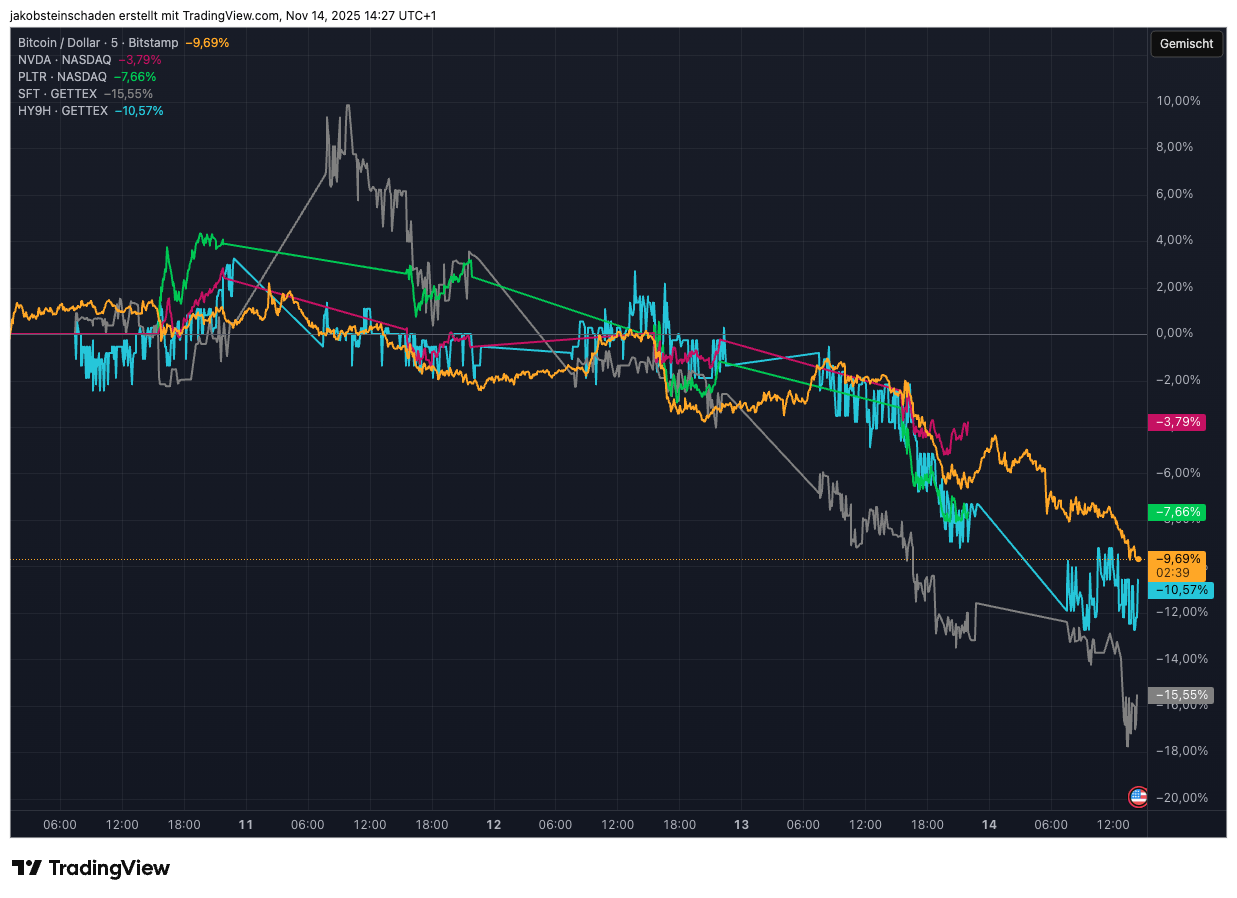Click date label 13 on time axis

click(x=741, y=825)
